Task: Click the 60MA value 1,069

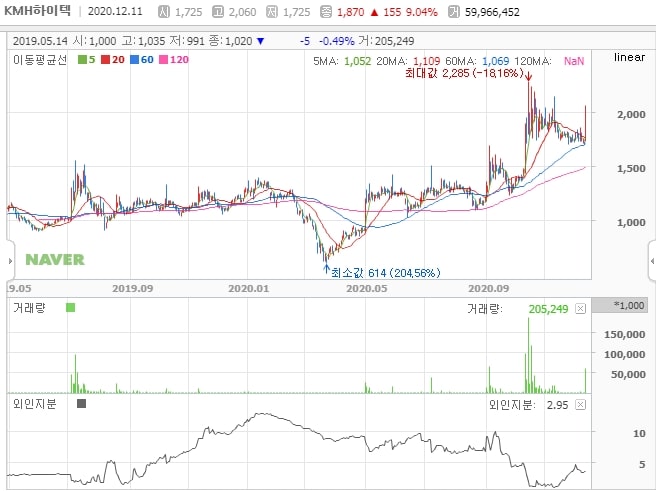Action: pyautogui.click(x=495, y=61)
